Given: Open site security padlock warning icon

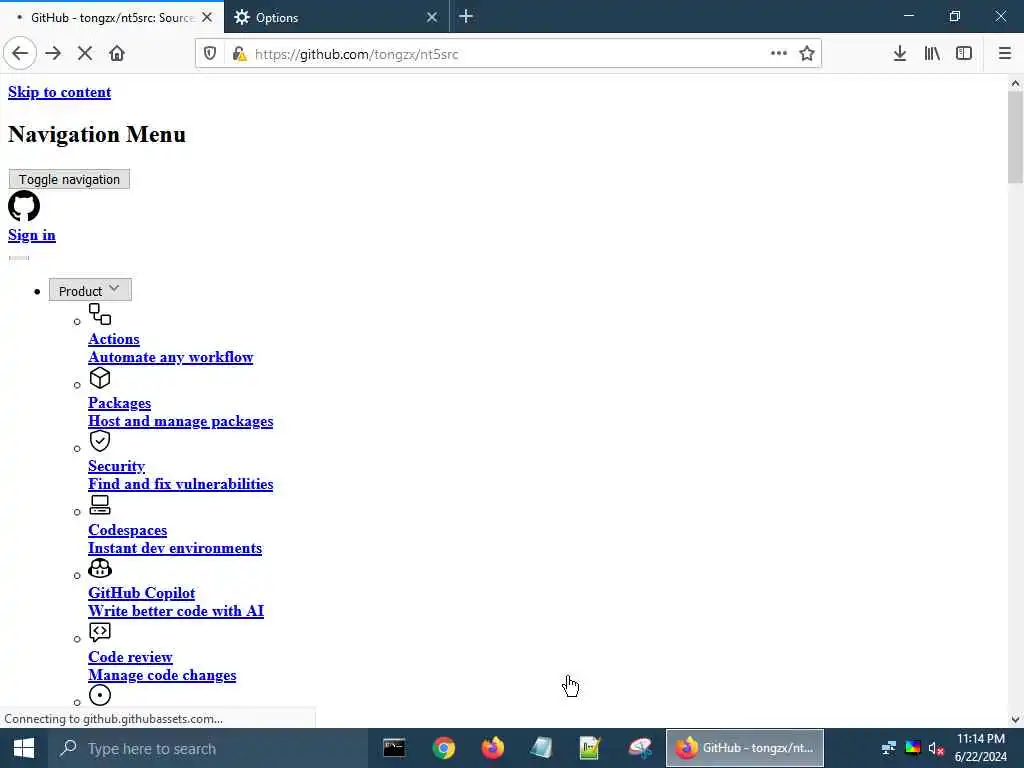Looking at the screenshot, I should tap(239, 54).
